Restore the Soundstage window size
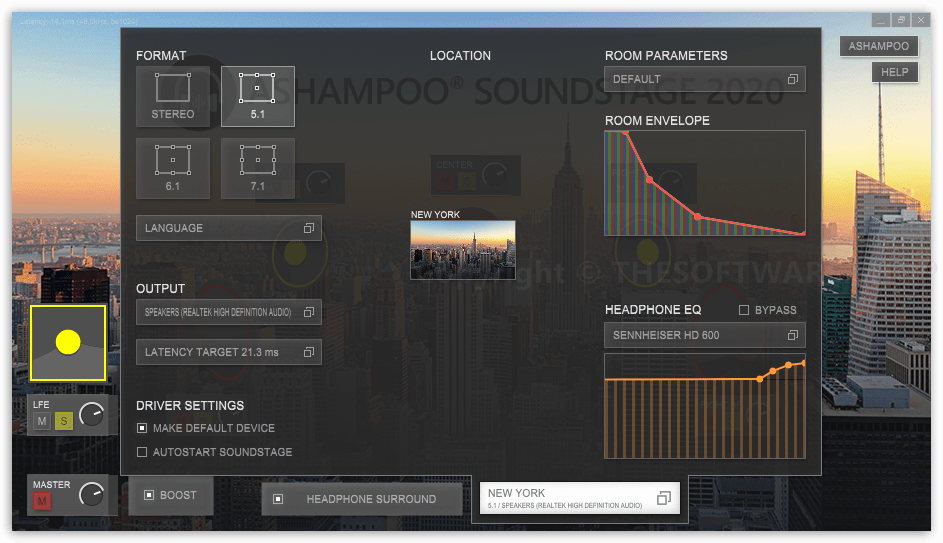The image size is (943, 543). pos(901,20)
